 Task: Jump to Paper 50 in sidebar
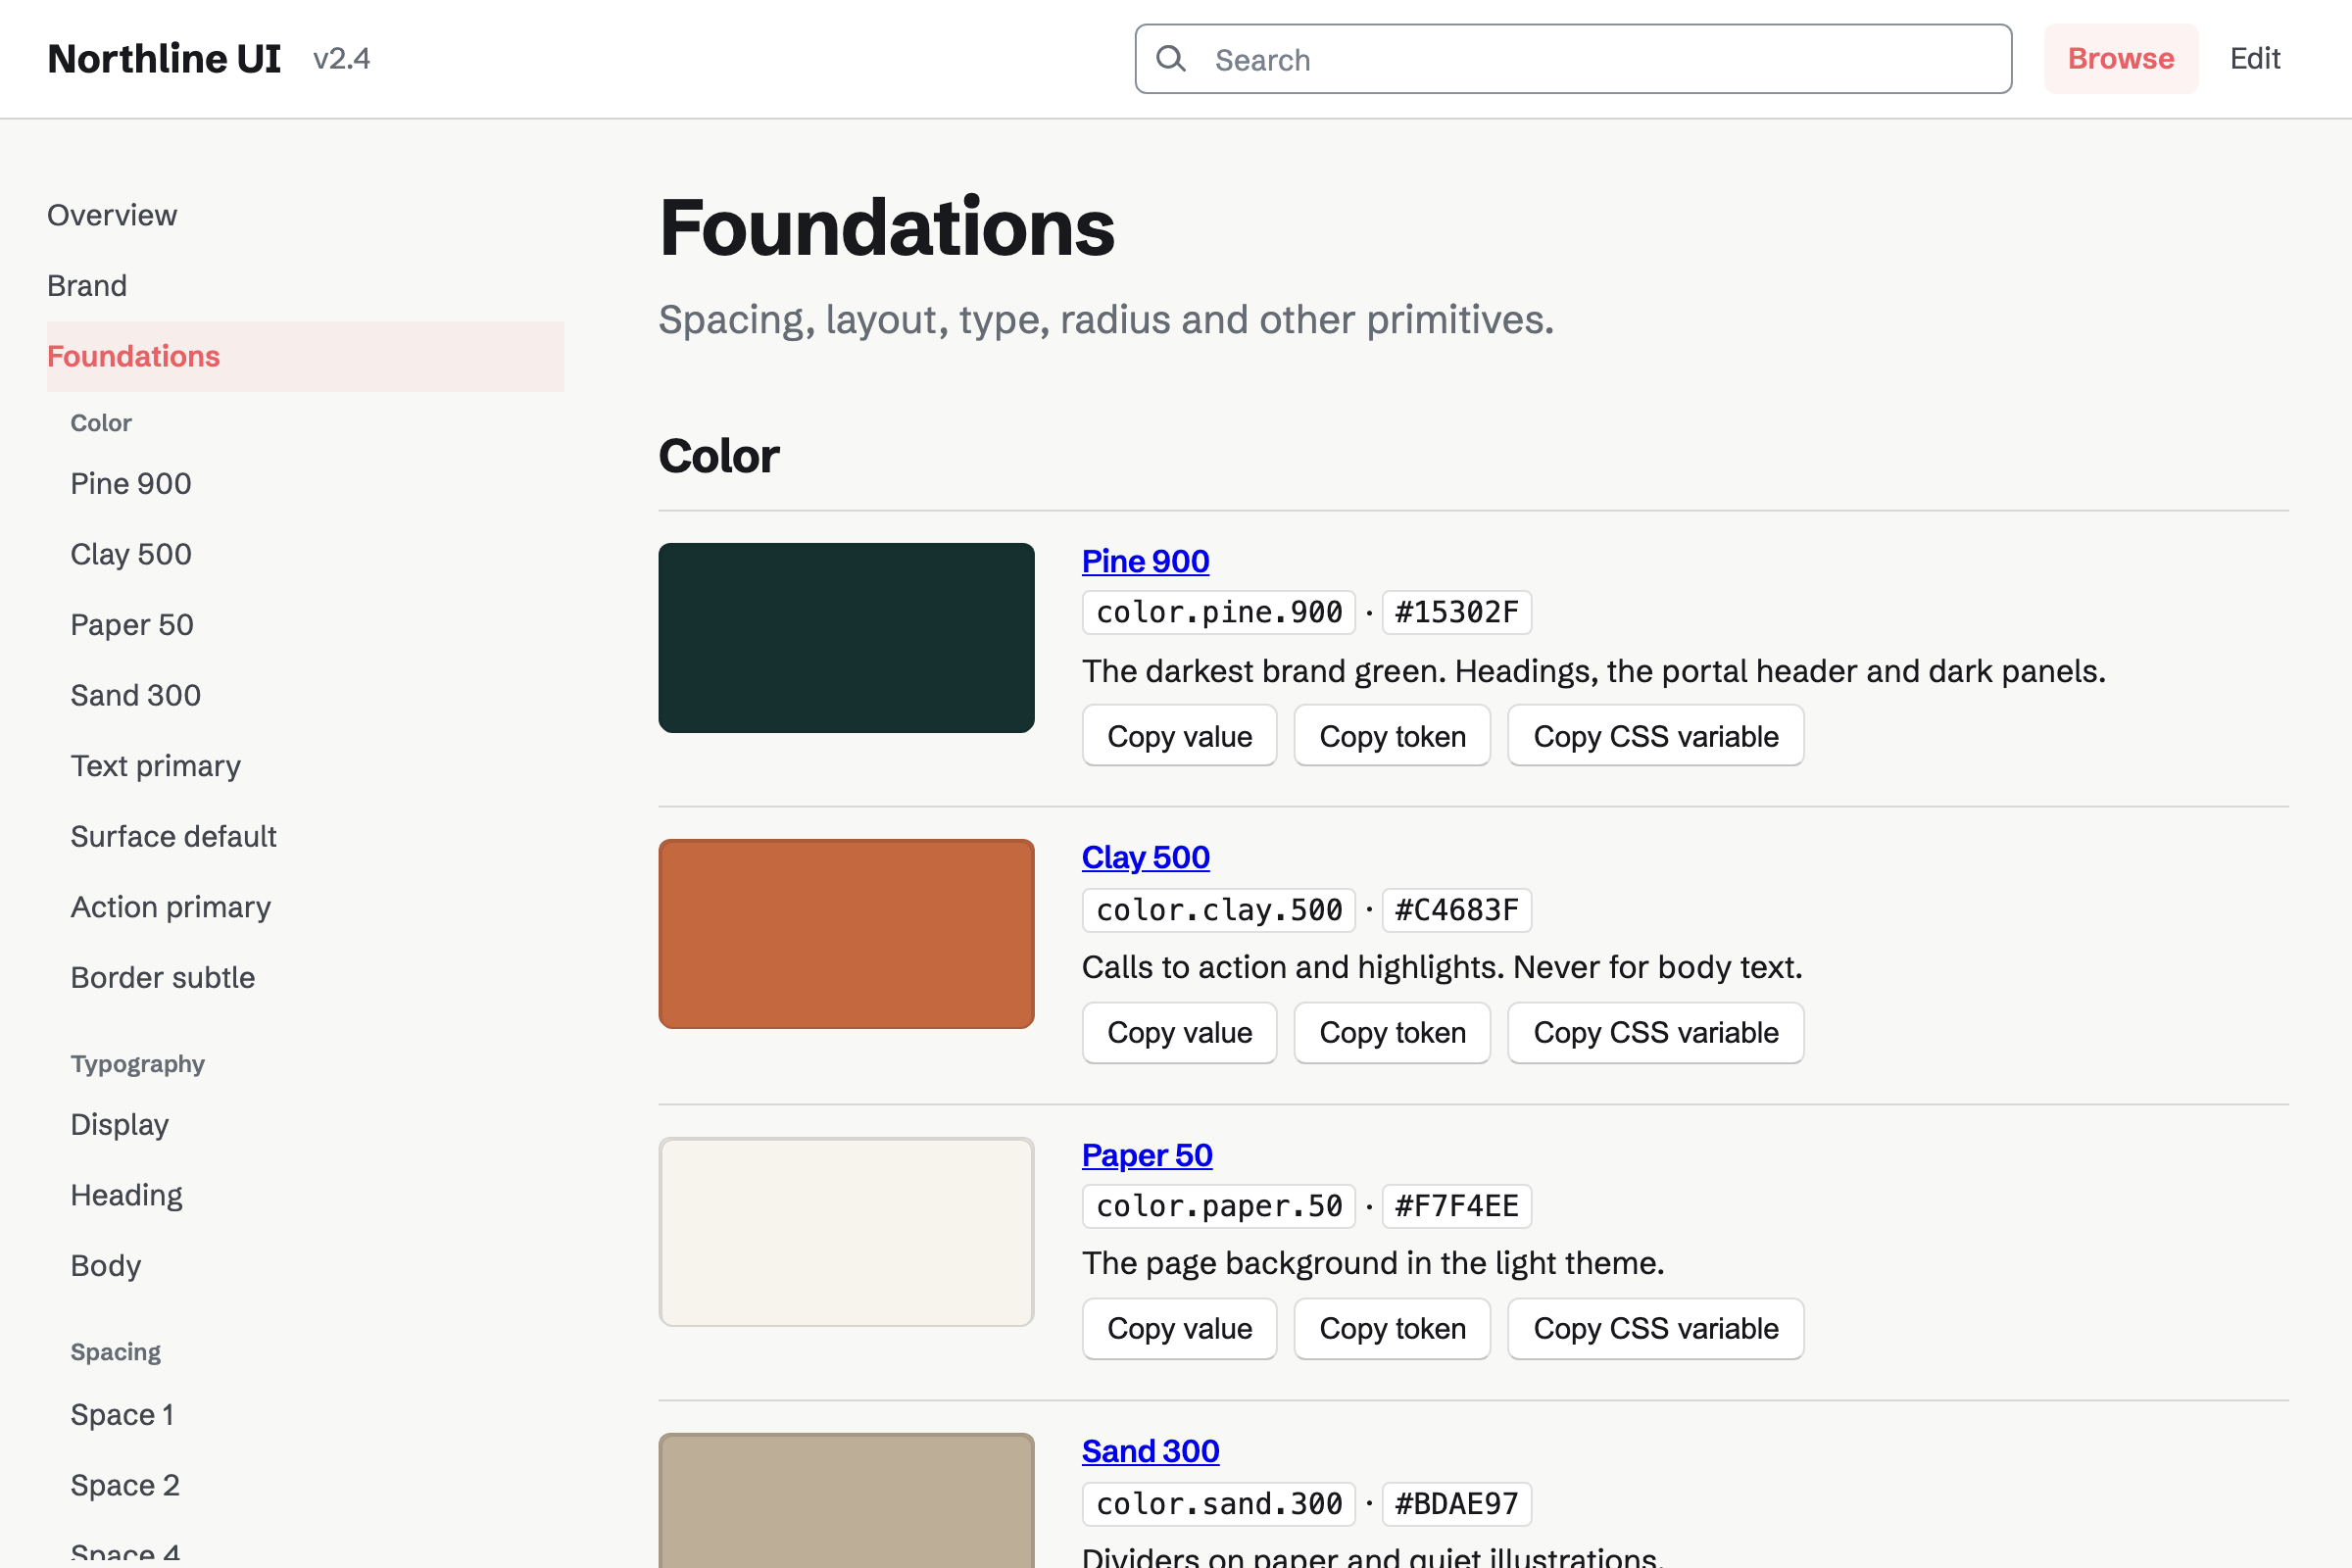tap(132, 625)
